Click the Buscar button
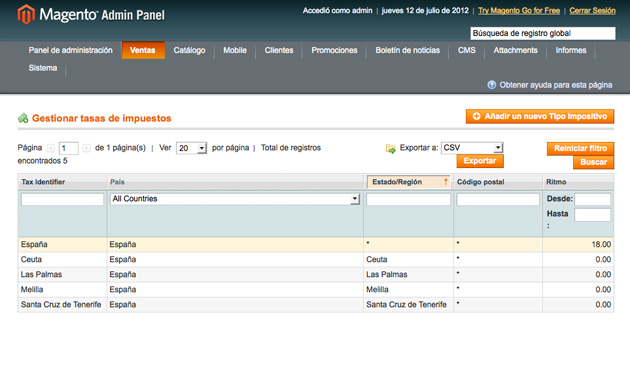Viewport: 630px width, 391px height. click(x=593, y=162)
